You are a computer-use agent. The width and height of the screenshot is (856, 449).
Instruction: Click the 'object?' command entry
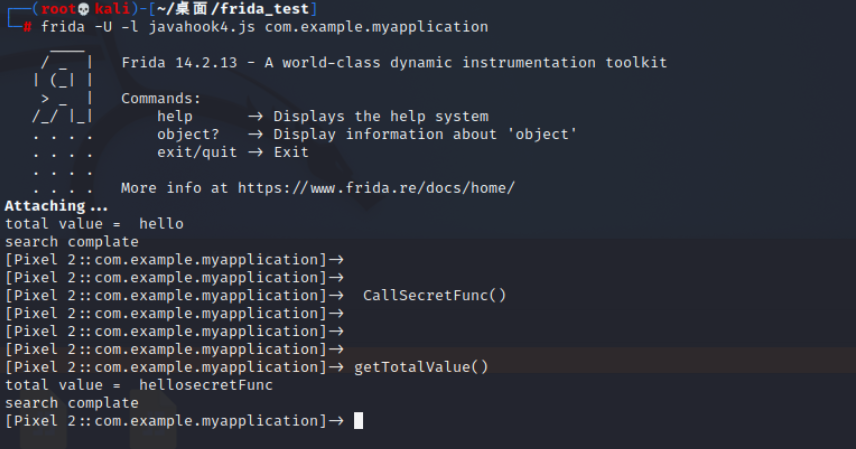188,134
